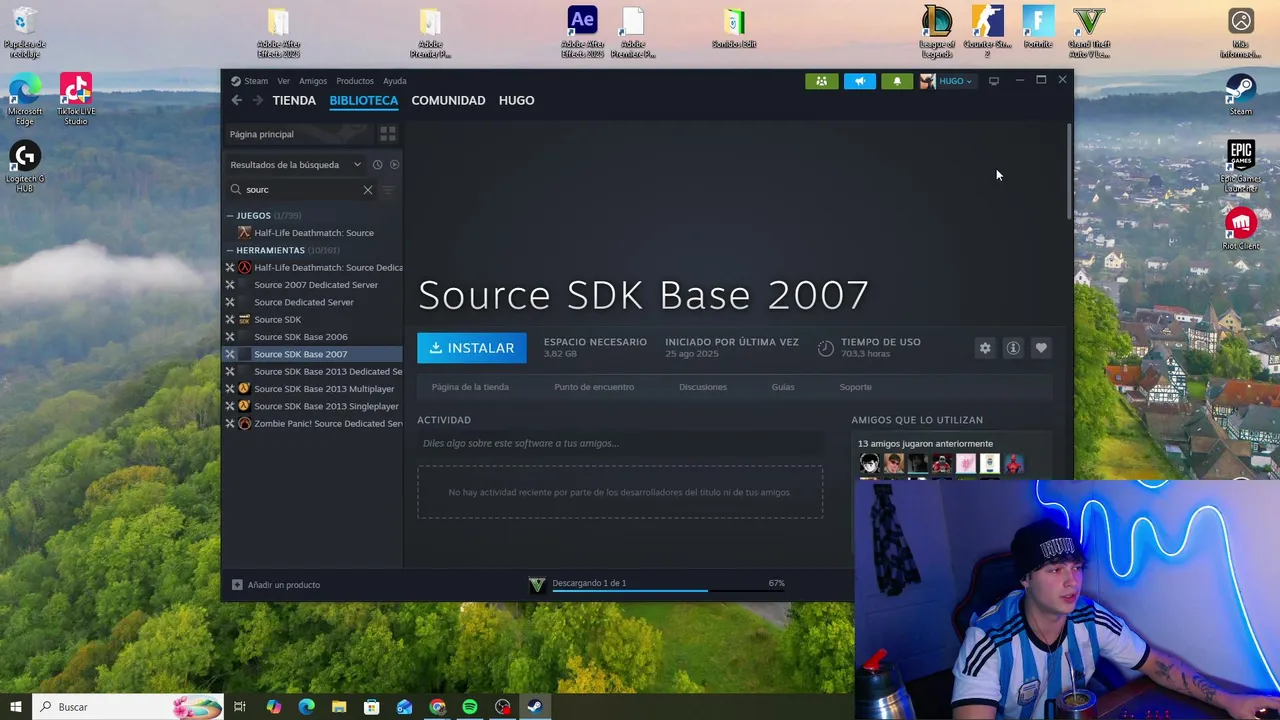
Task: Click the Steam icon in the taskbar
Action: click(535, 707)
